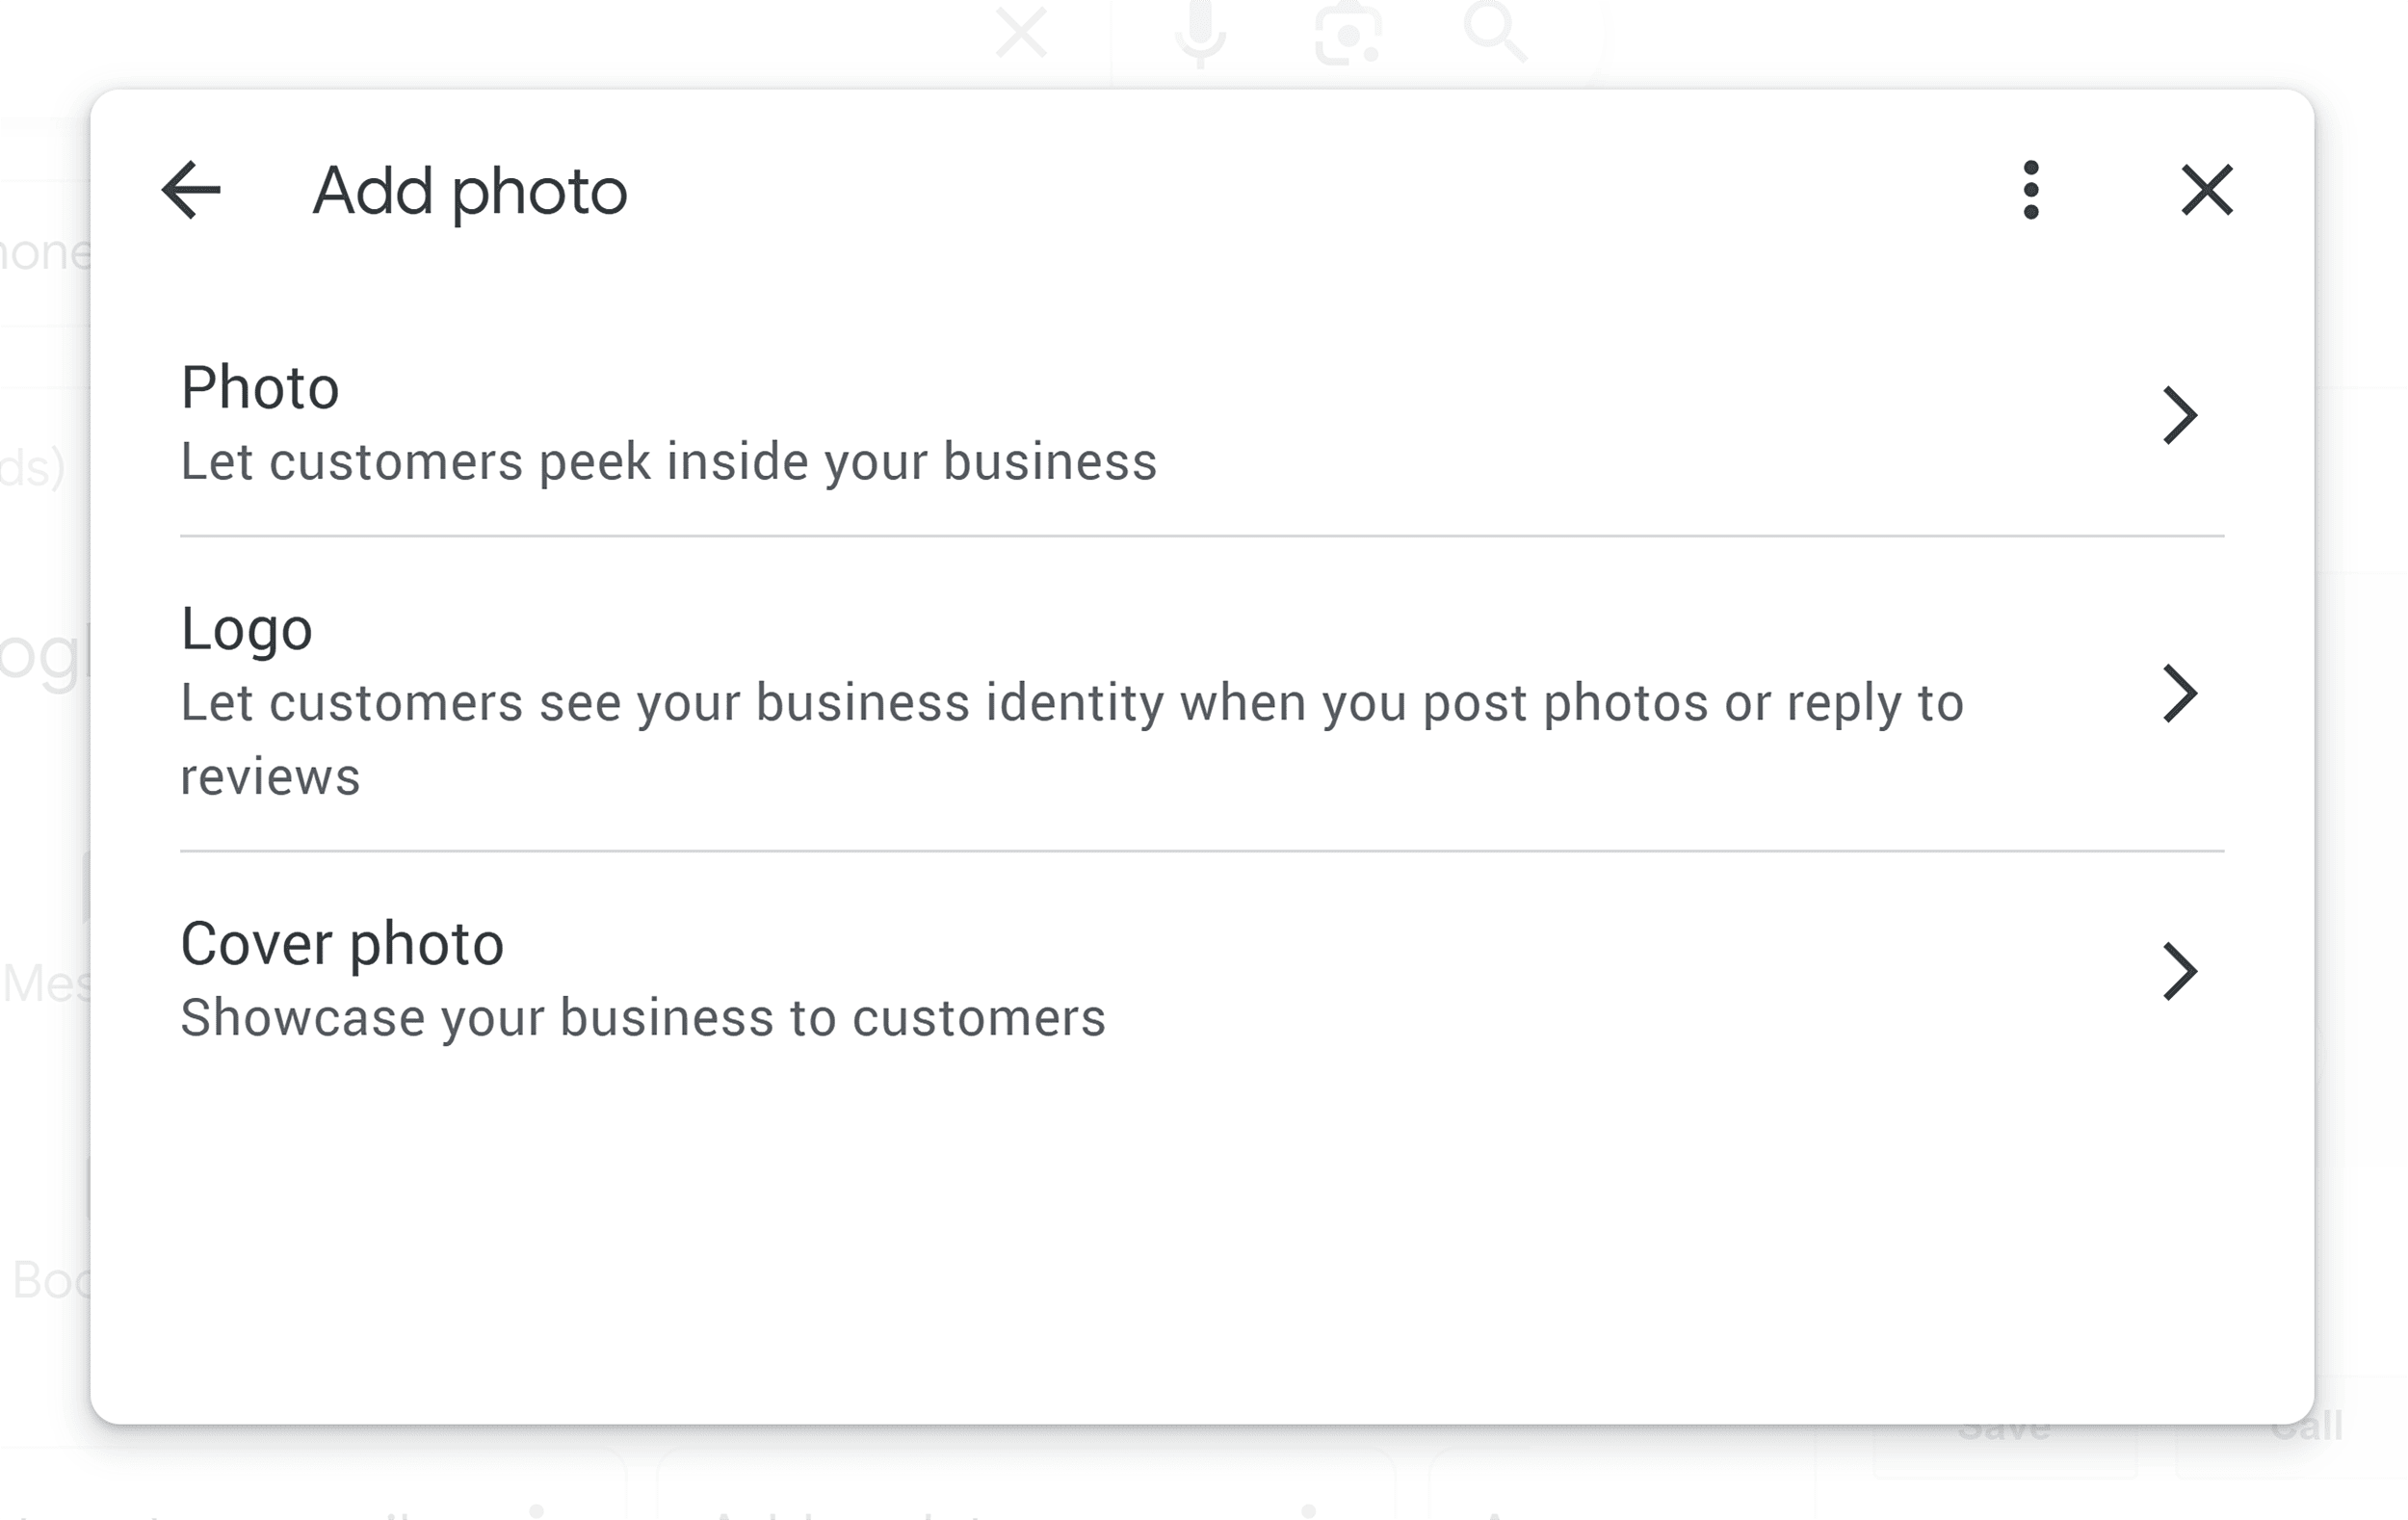This screenshot has height=1520, width=2408.
Task: Open the three-dot overflow menu
Action: (x=2030, y=190)
